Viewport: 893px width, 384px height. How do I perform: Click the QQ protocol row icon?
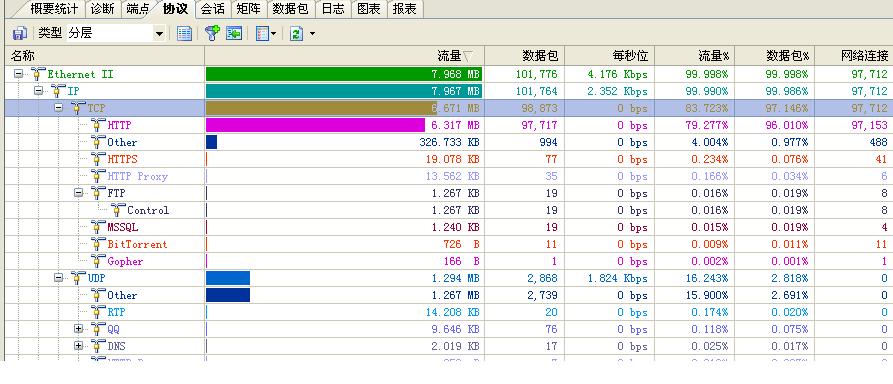click(99, 329)
